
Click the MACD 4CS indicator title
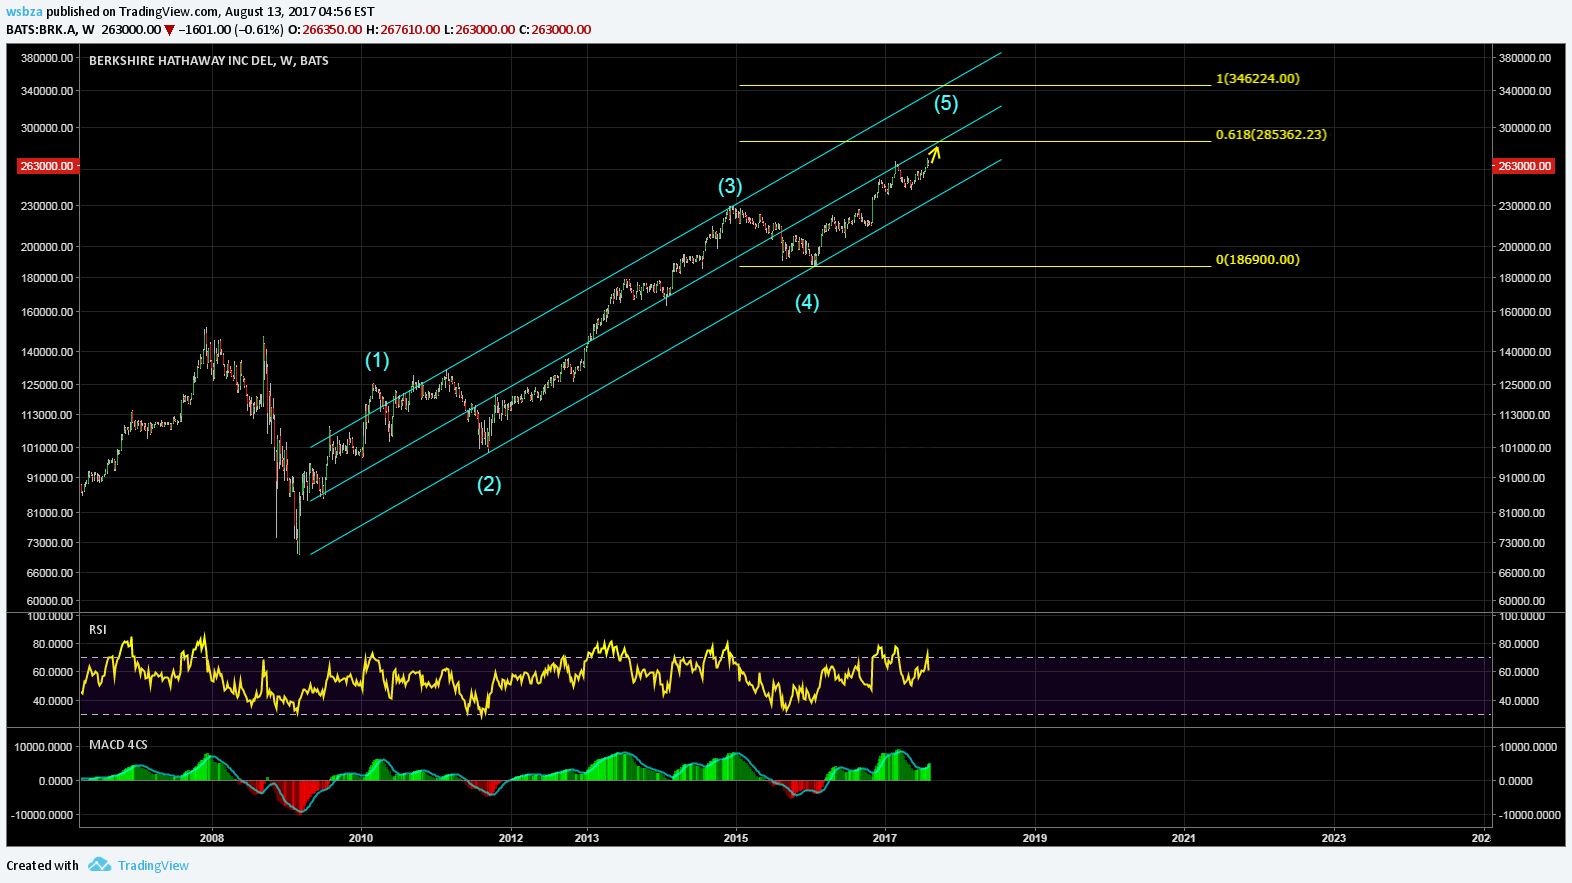(x=118, y=744)
